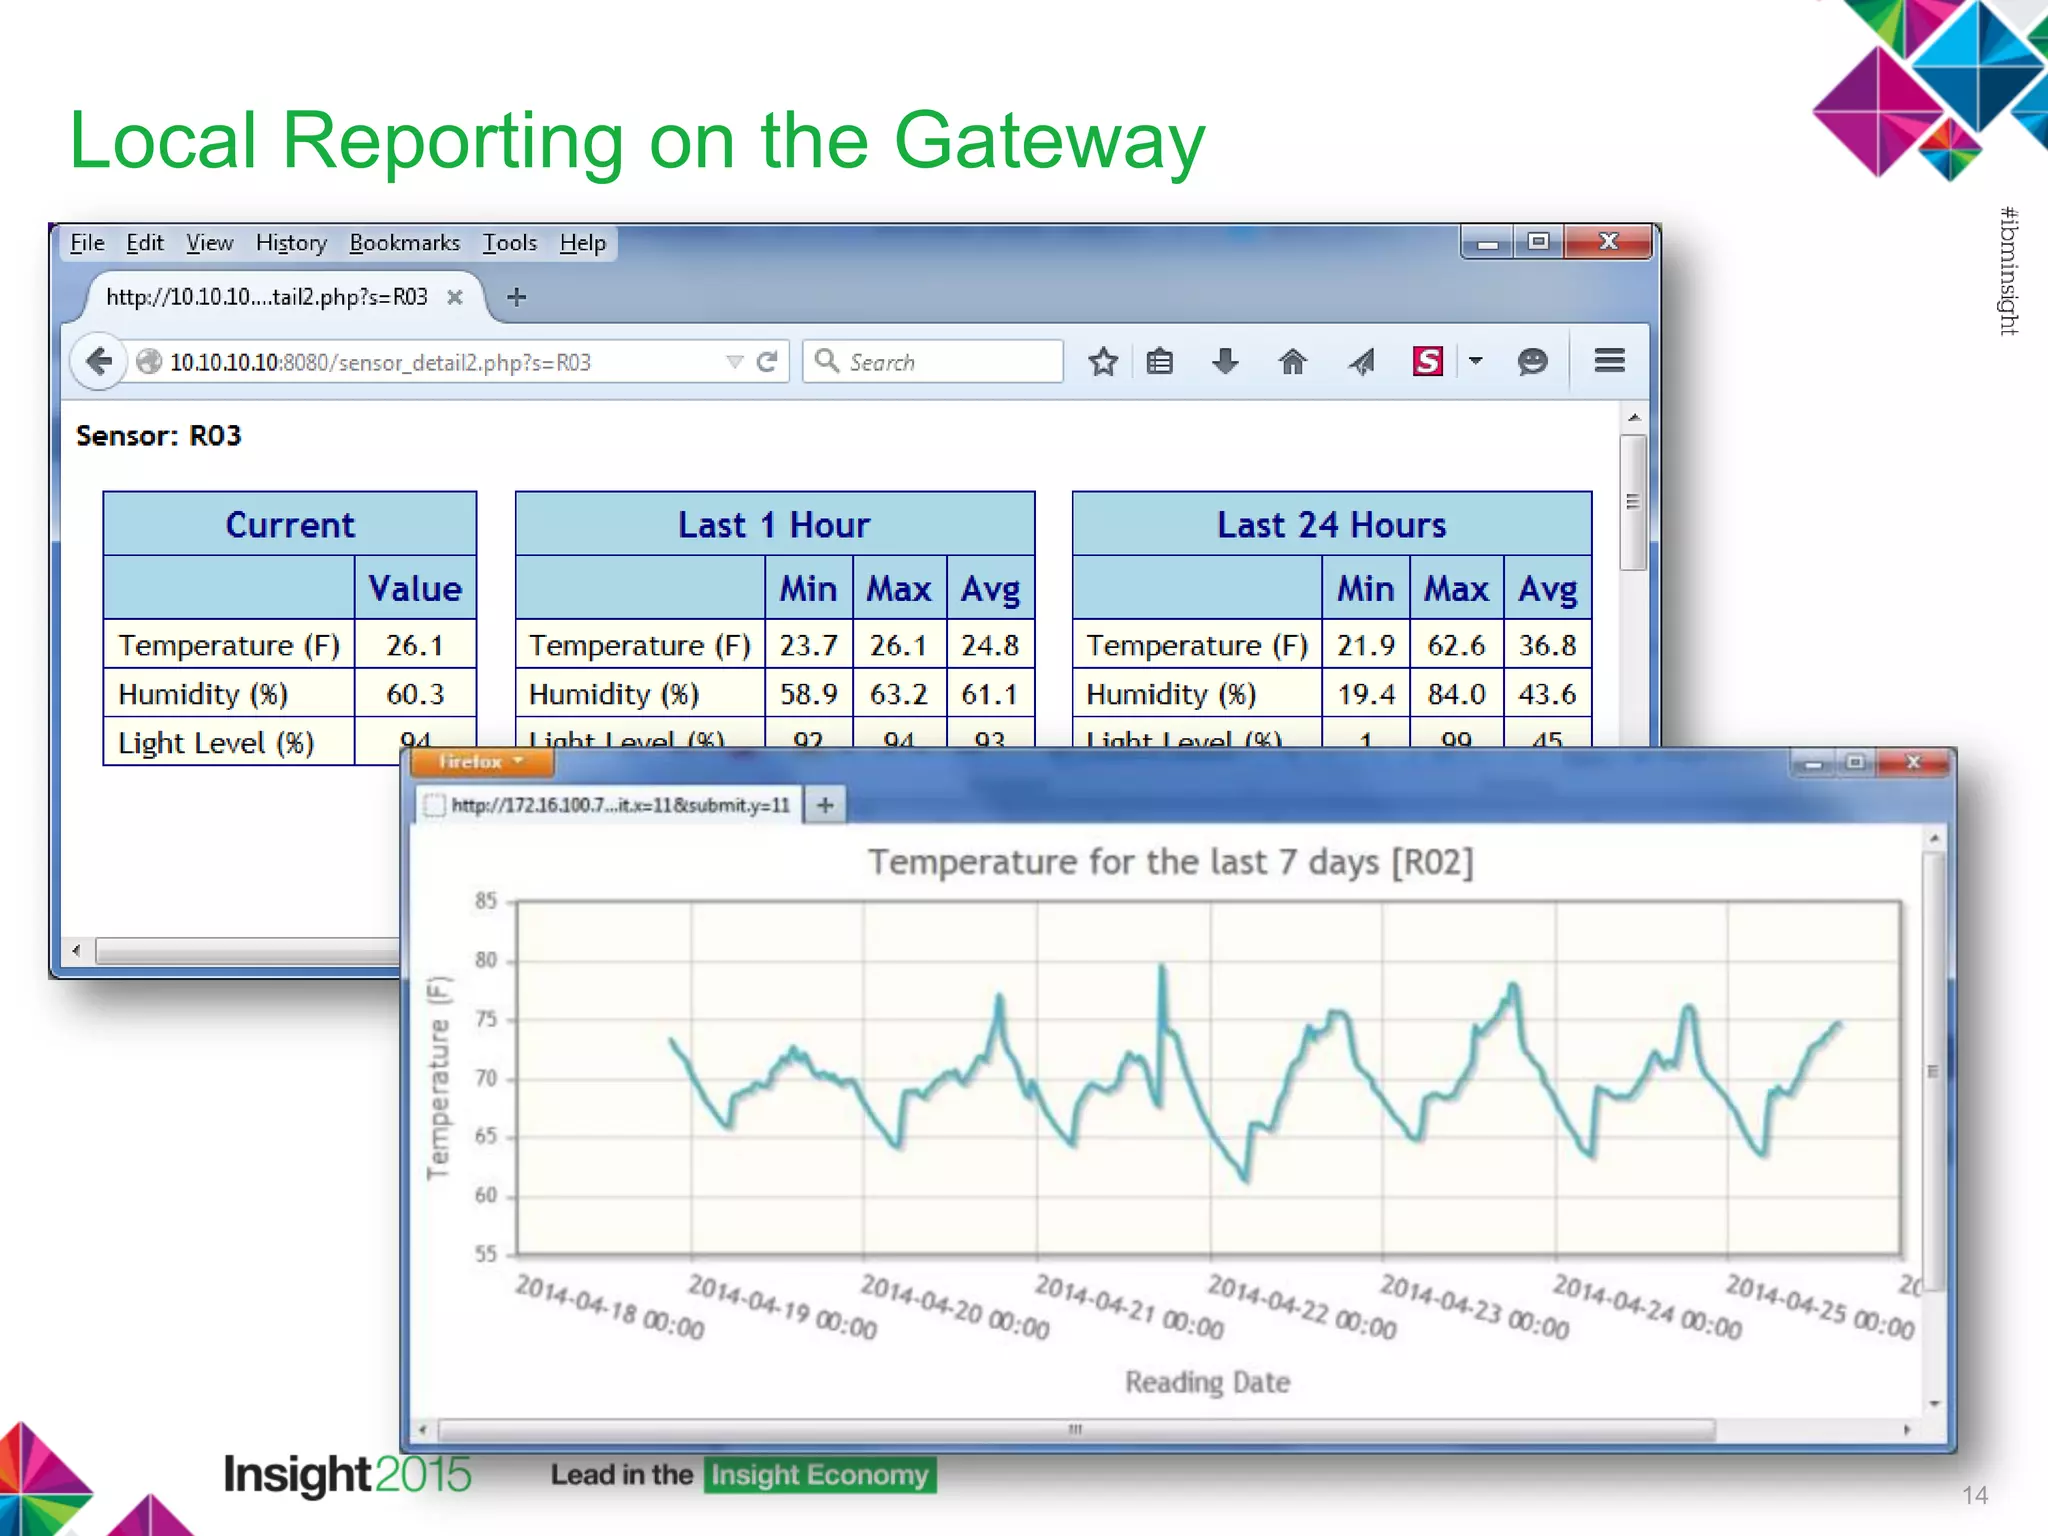This screenshot has height=1536, width=2048.
Task: Open the Help menu
Action: (582, 243)
